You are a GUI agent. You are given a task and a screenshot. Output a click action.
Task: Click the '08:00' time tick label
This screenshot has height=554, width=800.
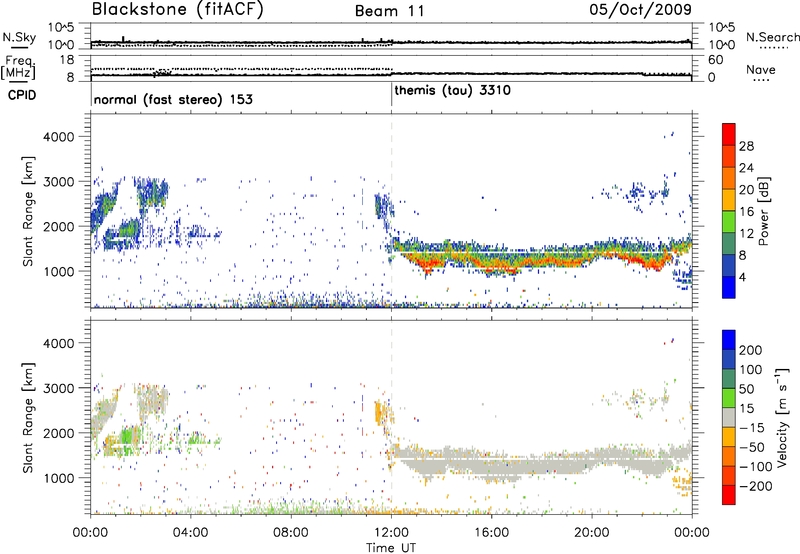(x=291, y=532)
